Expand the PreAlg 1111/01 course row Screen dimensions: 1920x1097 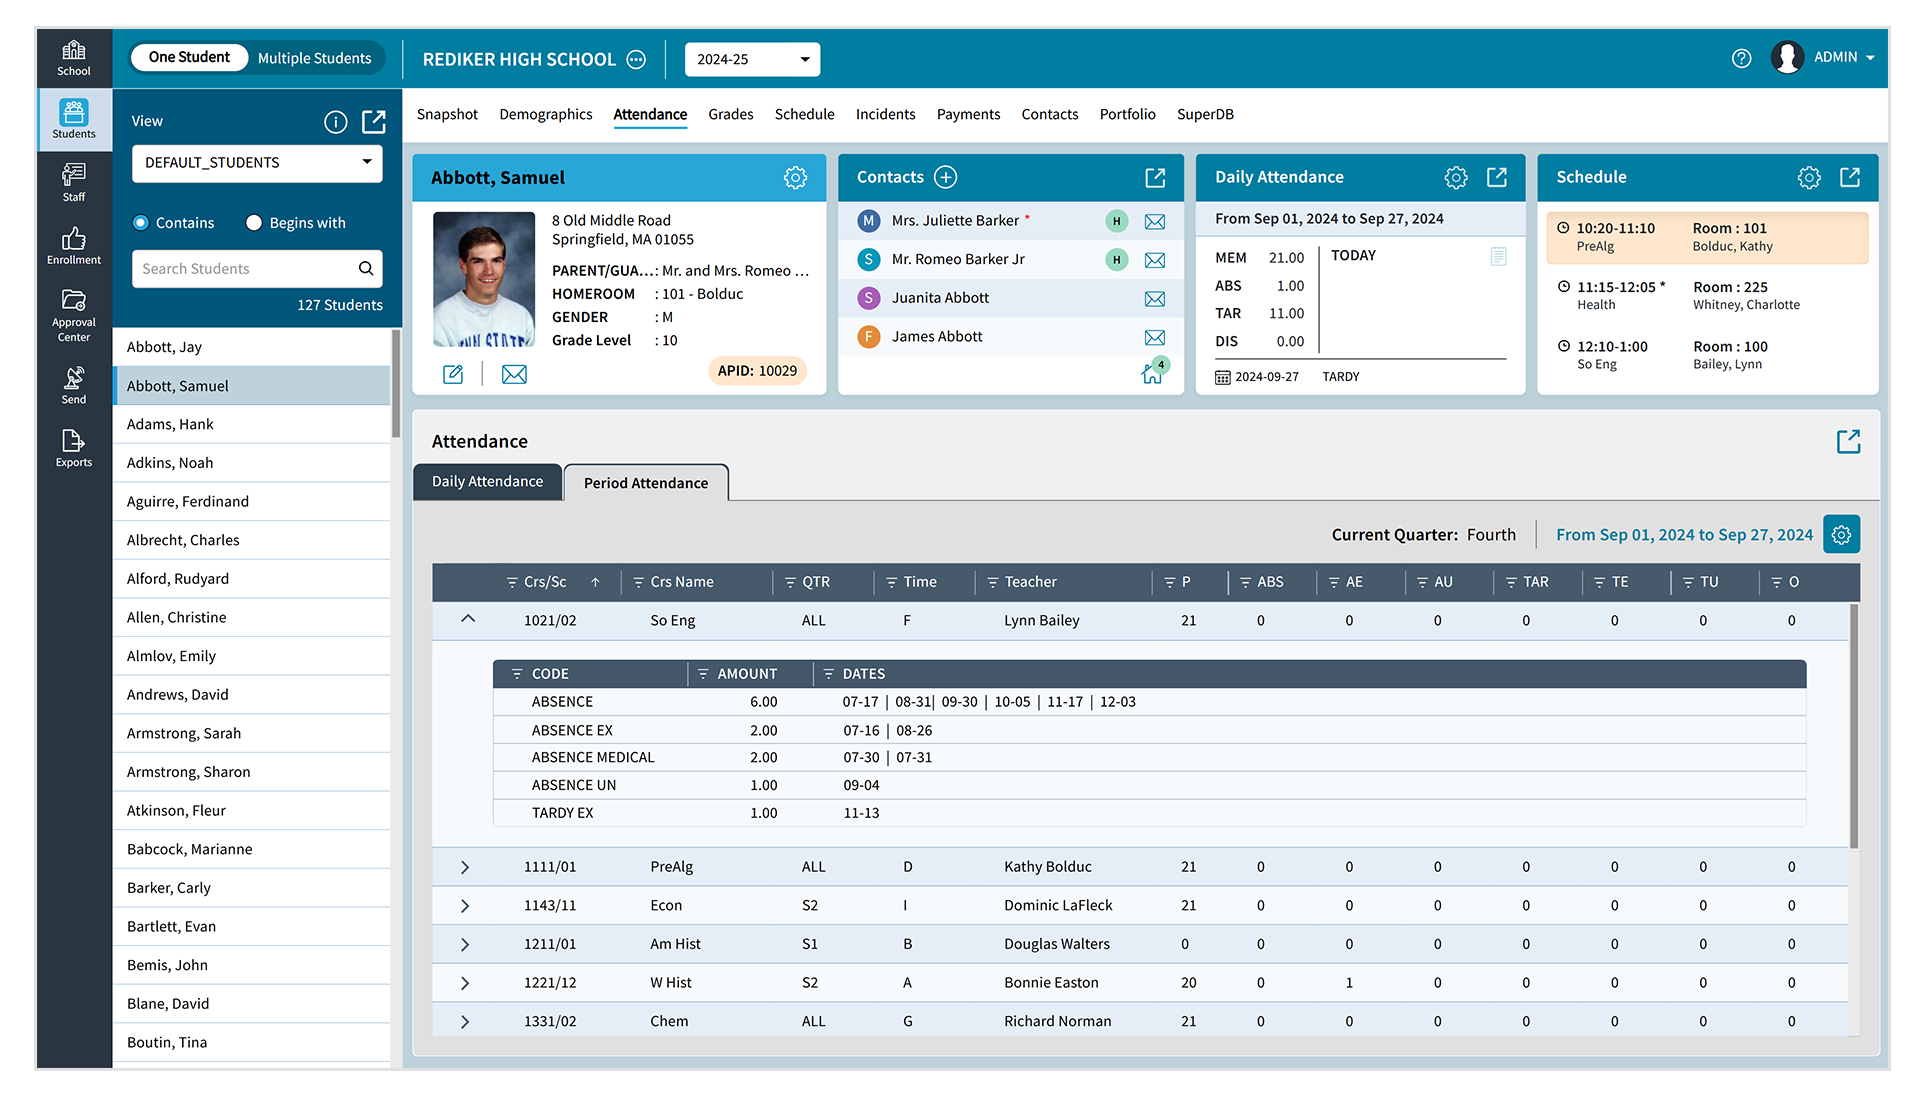point(465,867)
